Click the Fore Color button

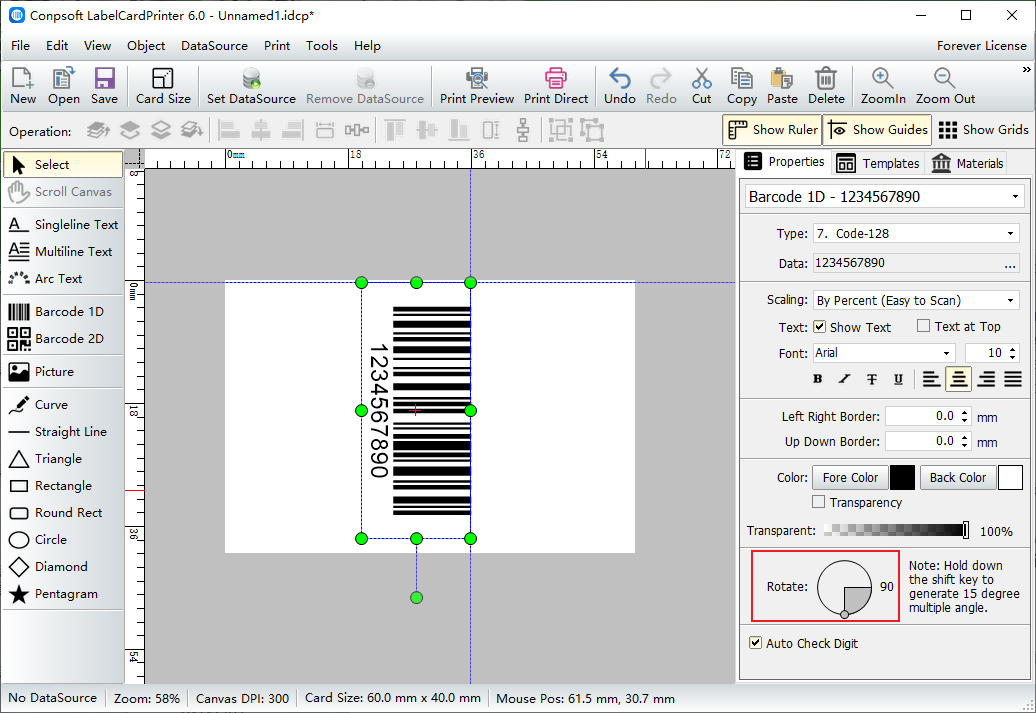pyautogui.click(x=850, y=477)
